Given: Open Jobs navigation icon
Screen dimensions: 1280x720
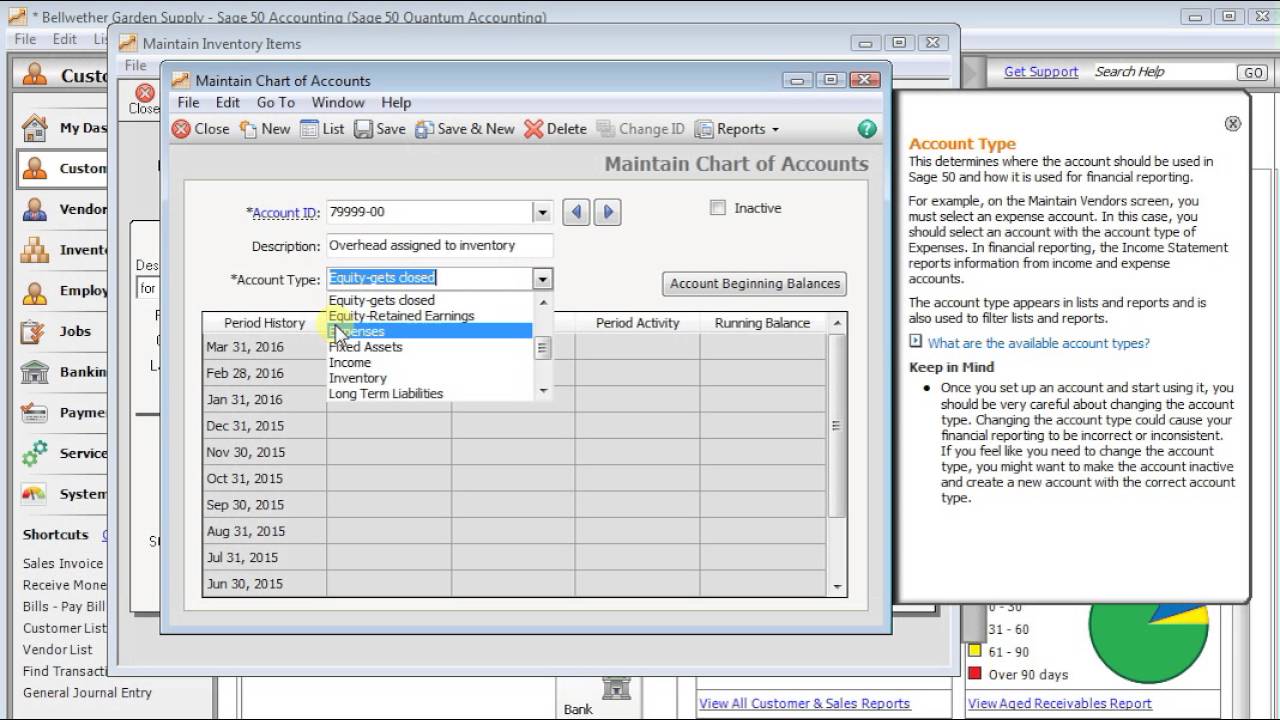Looking at the screenshot, I should click(x=34, y=331).
